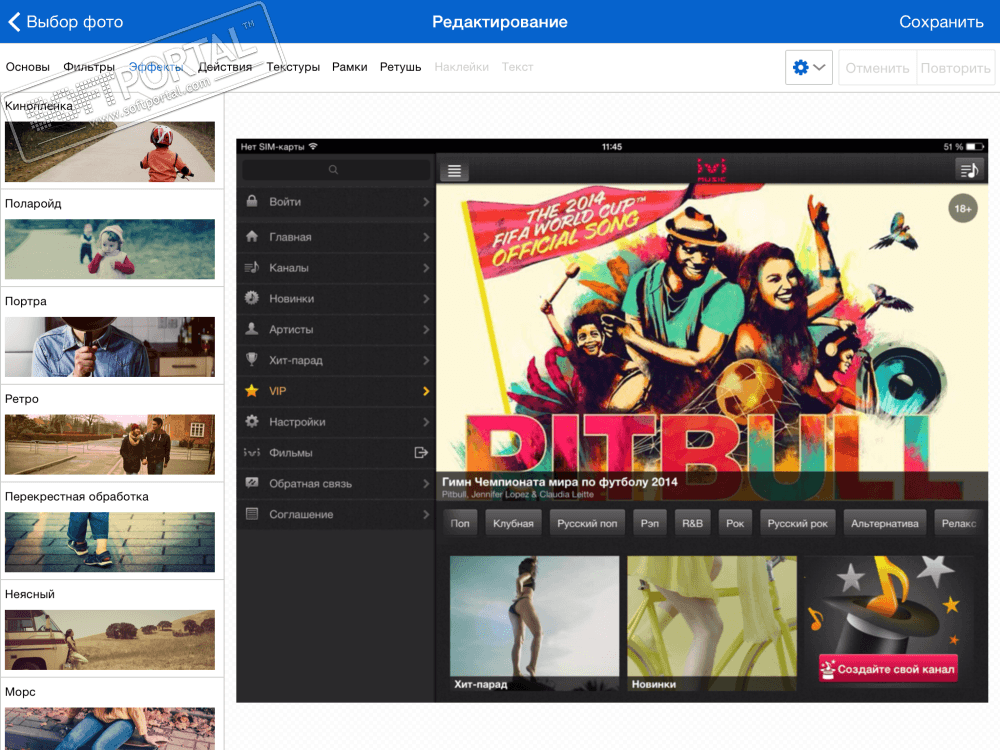Select the Поп genre button
This screenshot has width=1000, height=750.
click(460, 523)
